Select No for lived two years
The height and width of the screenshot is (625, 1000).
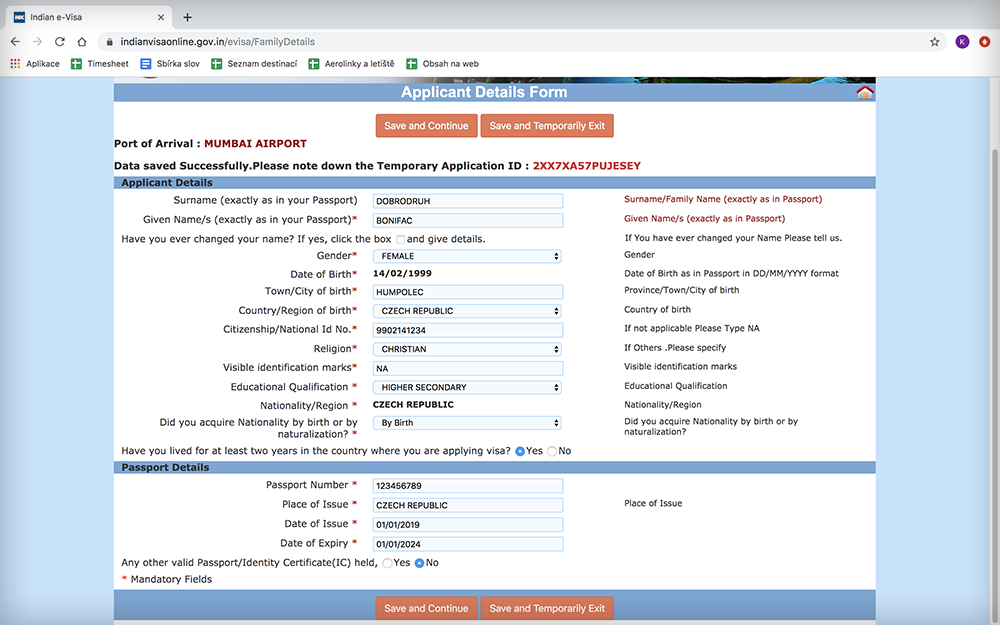552,452
